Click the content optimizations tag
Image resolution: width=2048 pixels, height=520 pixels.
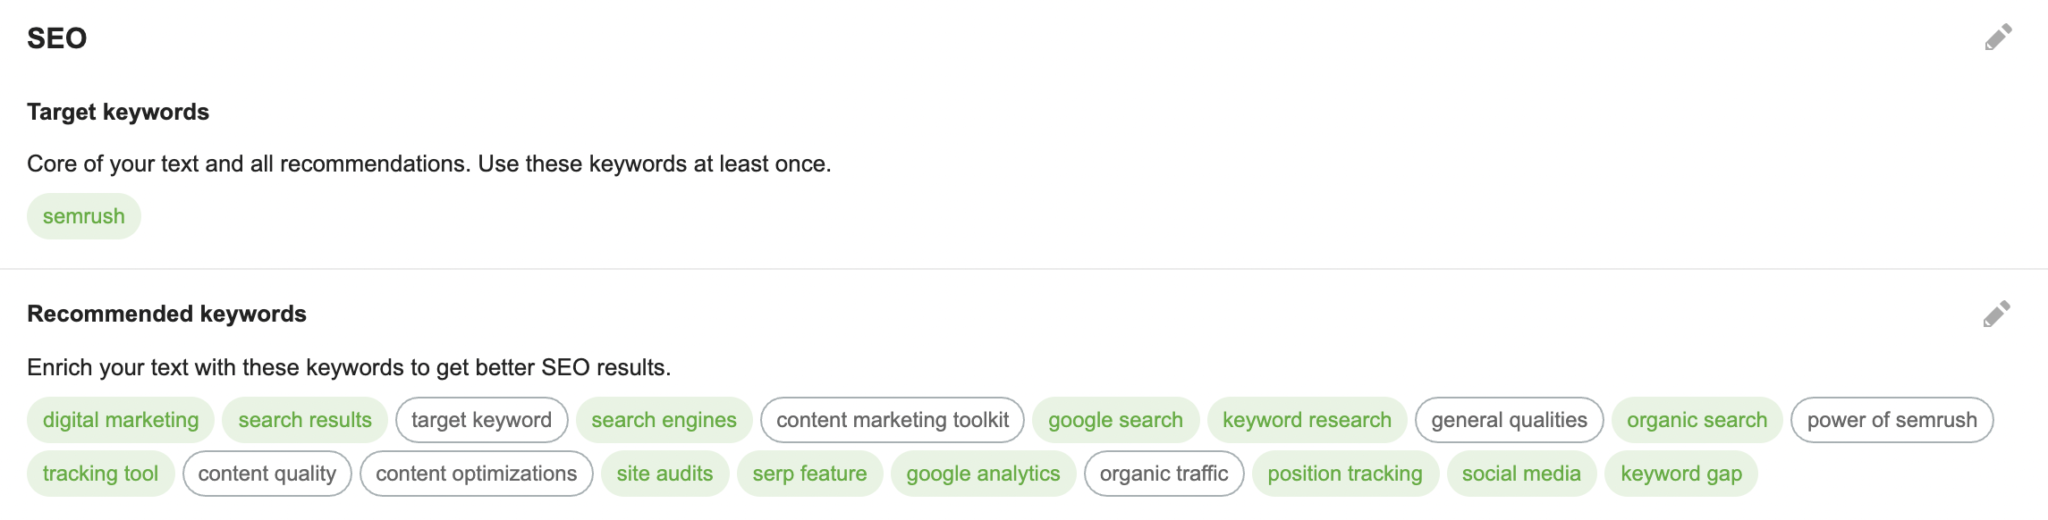(x=476, y=474)
